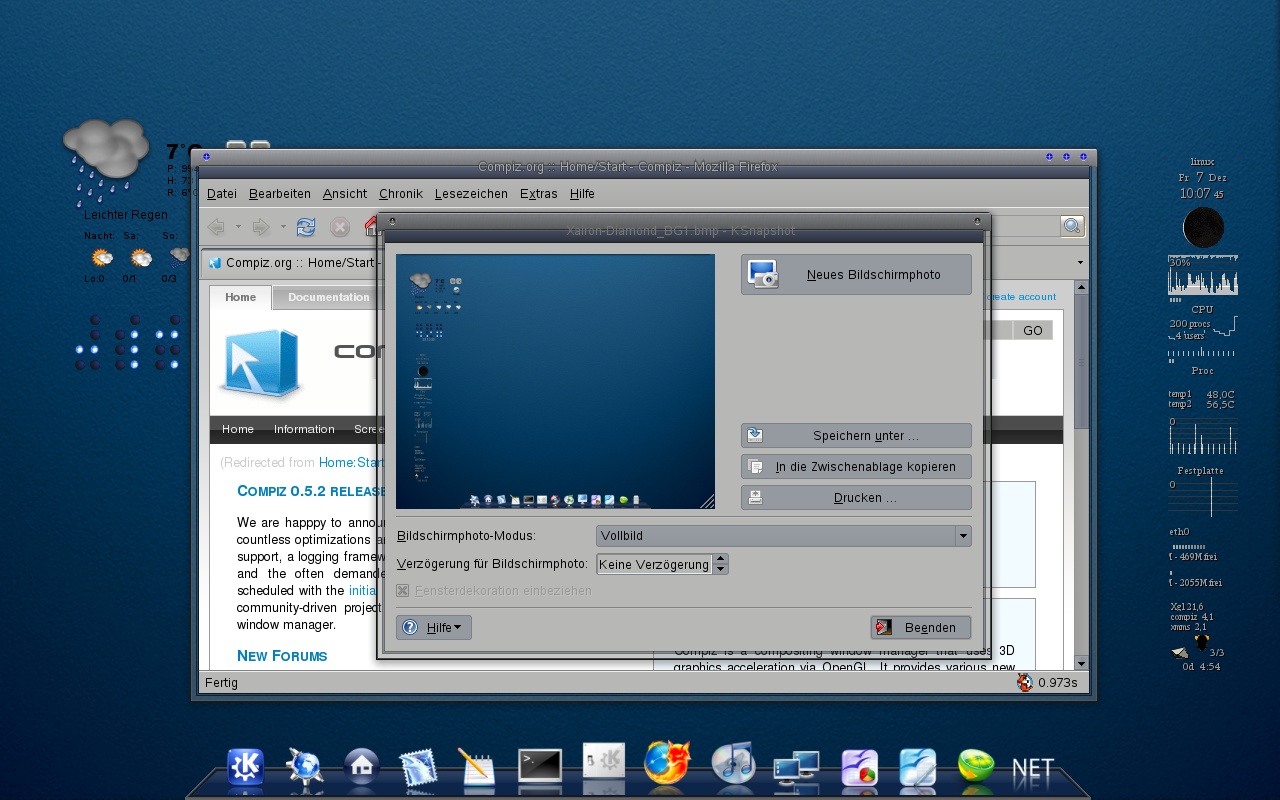Click the CPU usage graph widget
1280x800 pixels.
click(1203, 277)
